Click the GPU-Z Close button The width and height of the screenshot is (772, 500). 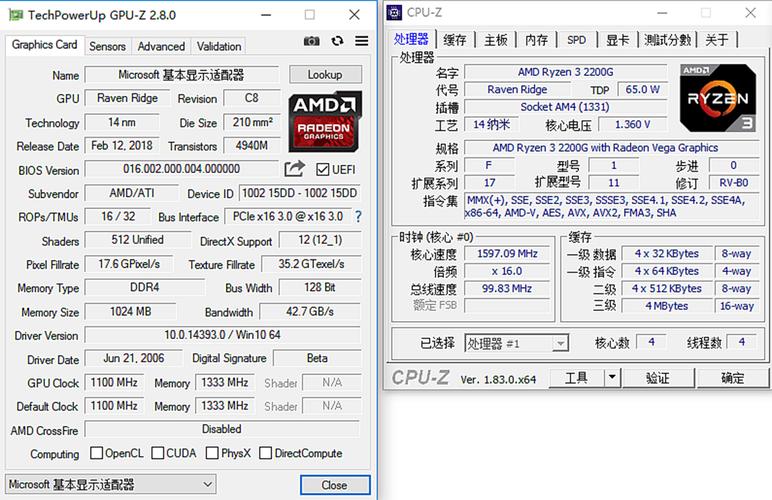(x=335, y=485)
